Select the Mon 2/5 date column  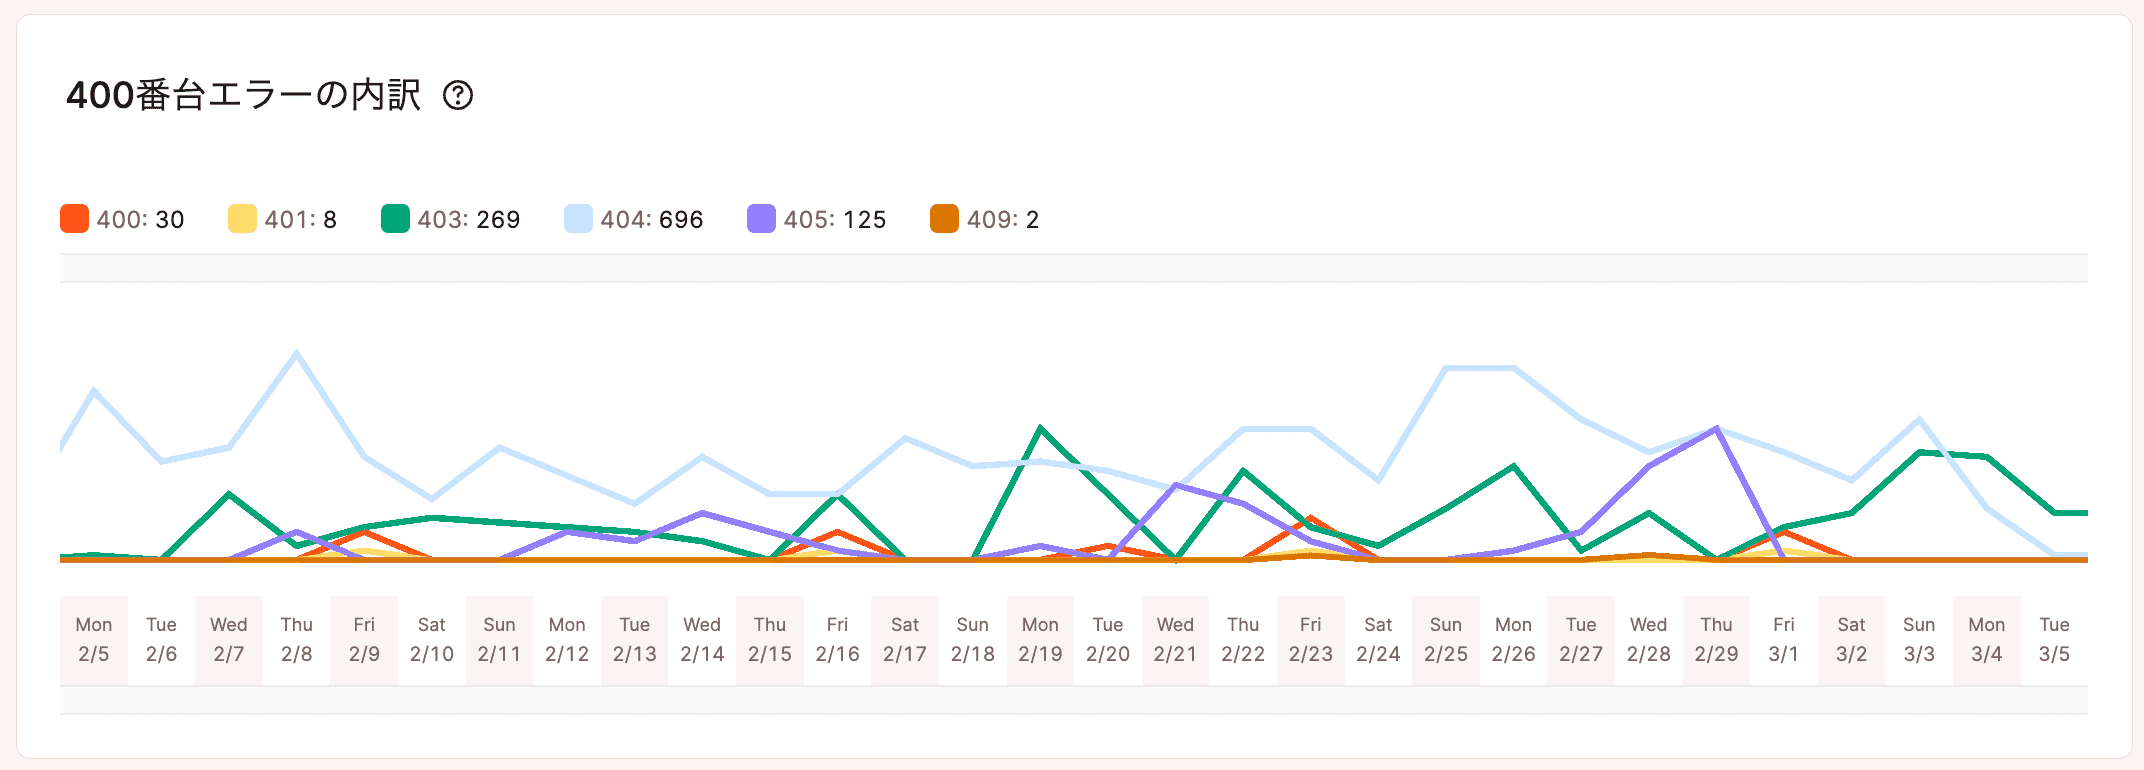click(x=94, y=639)
